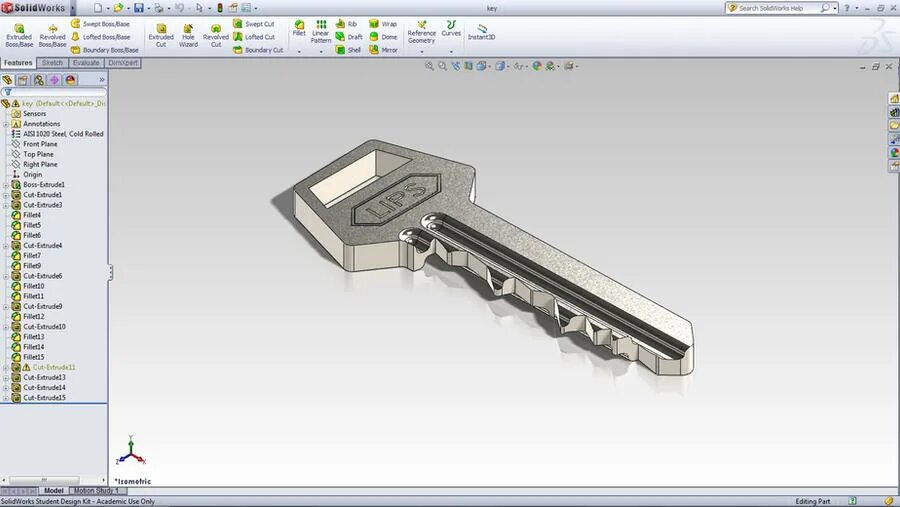Select the Origin item in the tree
Image resolution: width=900 pixels, height=507 pixels.
coord(32,175)
